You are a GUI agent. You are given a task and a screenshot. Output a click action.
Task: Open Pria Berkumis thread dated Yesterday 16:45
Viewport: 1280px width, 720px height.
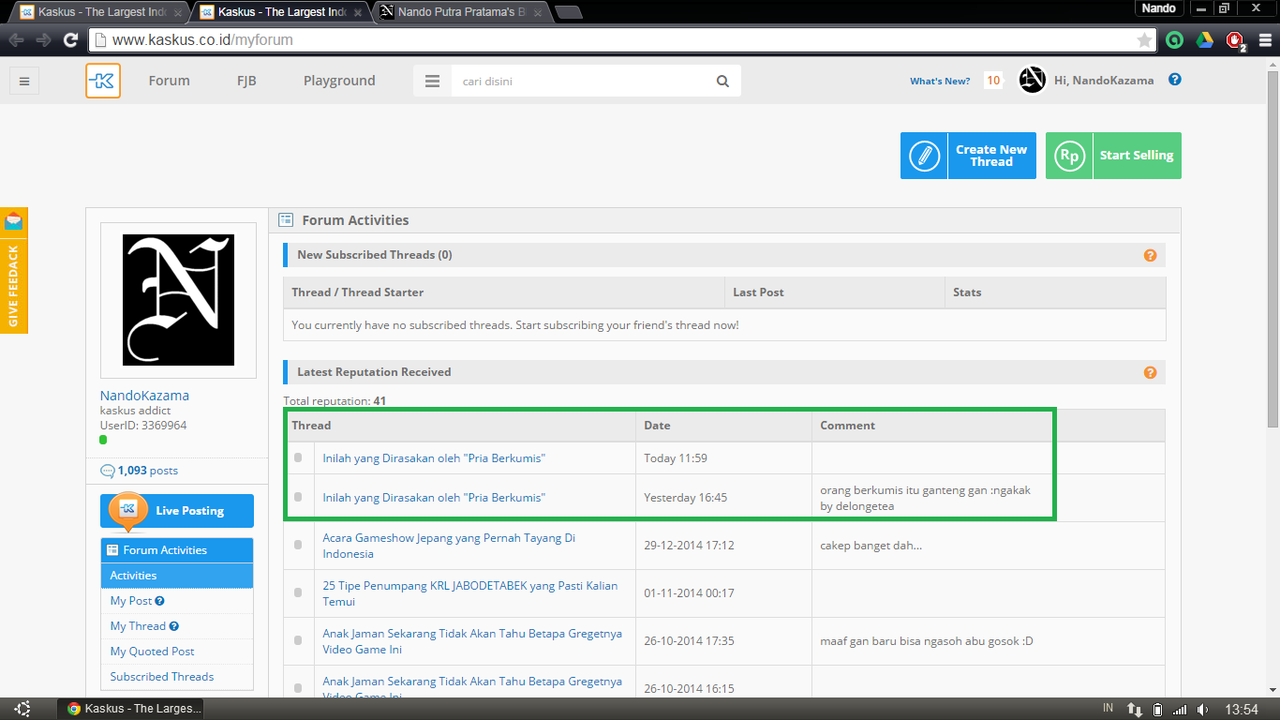pos(434,497)
